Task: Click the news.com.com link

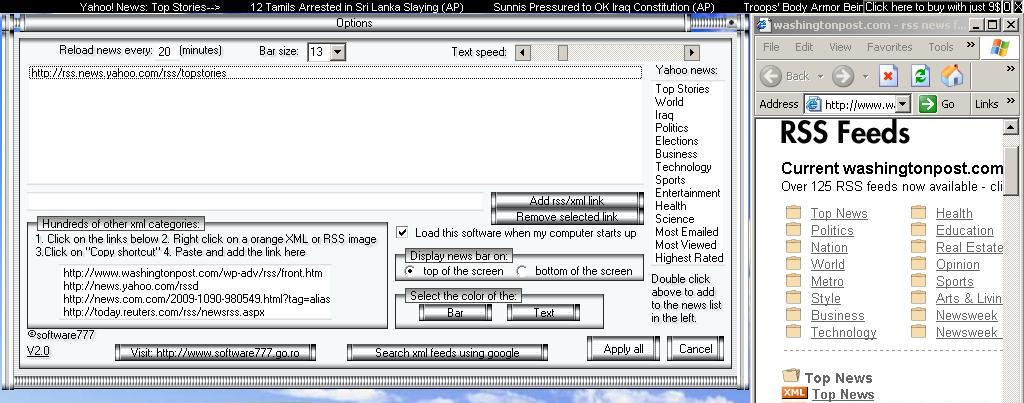Action: coord(196,299)
